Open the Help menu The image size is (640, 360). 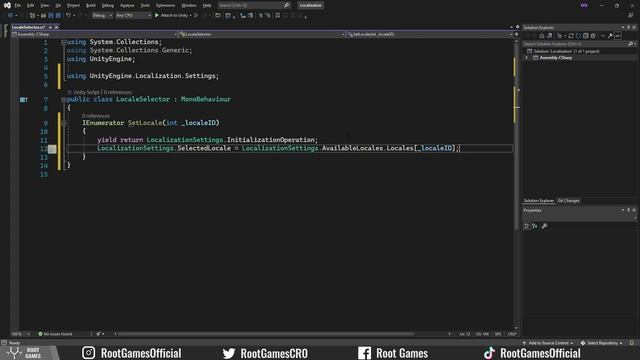(207, 5)
